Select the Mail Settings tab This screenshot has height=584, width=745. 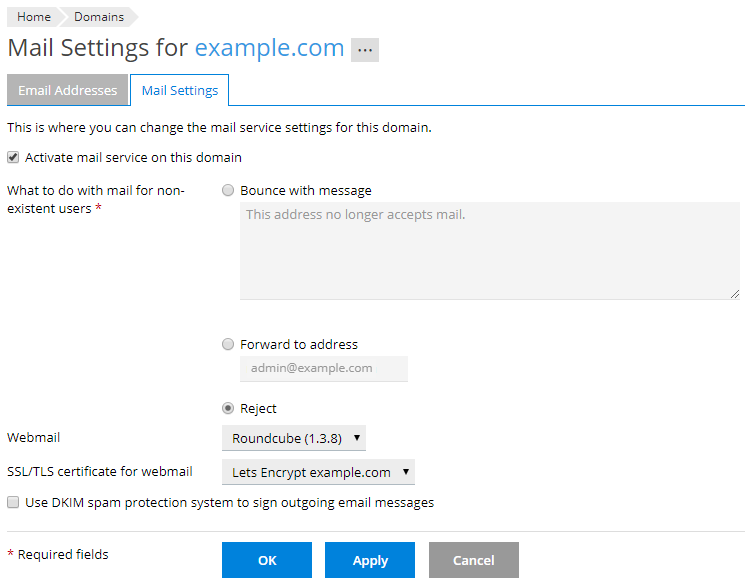[180, 90]
